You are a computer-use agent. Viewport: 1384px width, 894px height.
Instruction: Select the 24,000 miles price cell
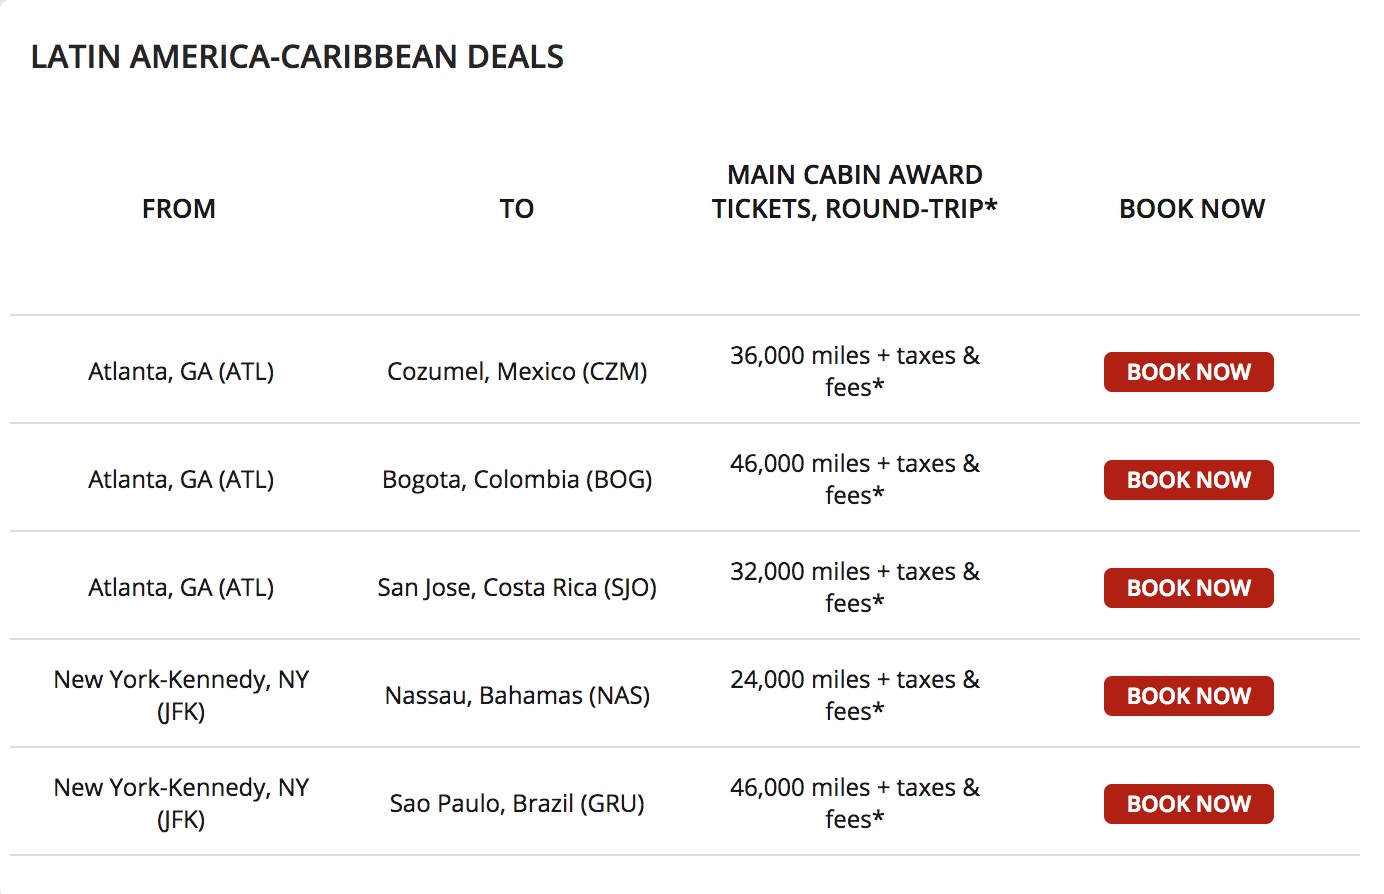[854, 695]
